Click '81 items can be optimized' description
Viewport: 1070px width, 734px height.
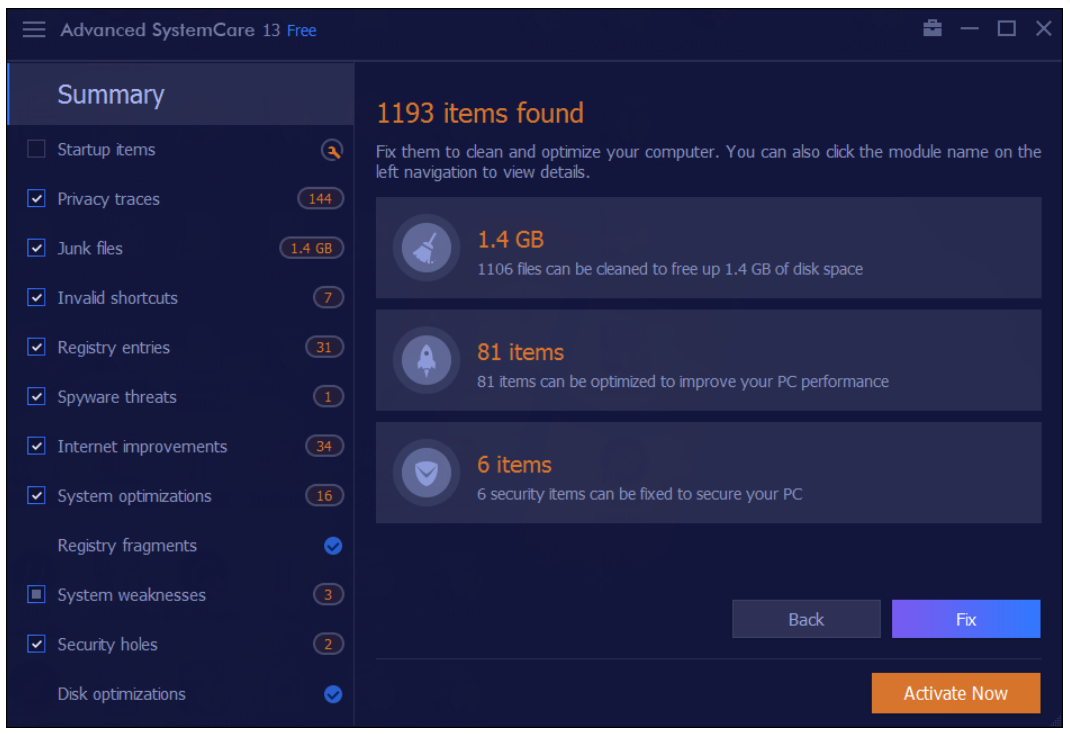(x=682, y=382)
